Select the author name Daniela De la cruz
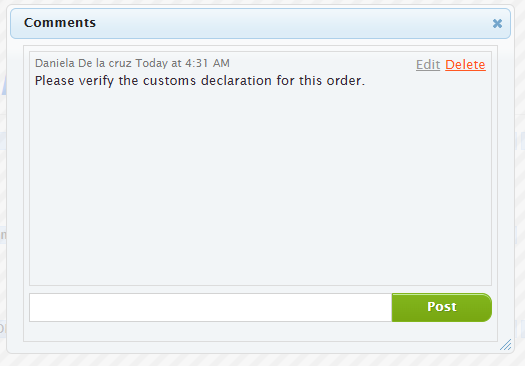The image size is (525, 366). click(83, 63)
